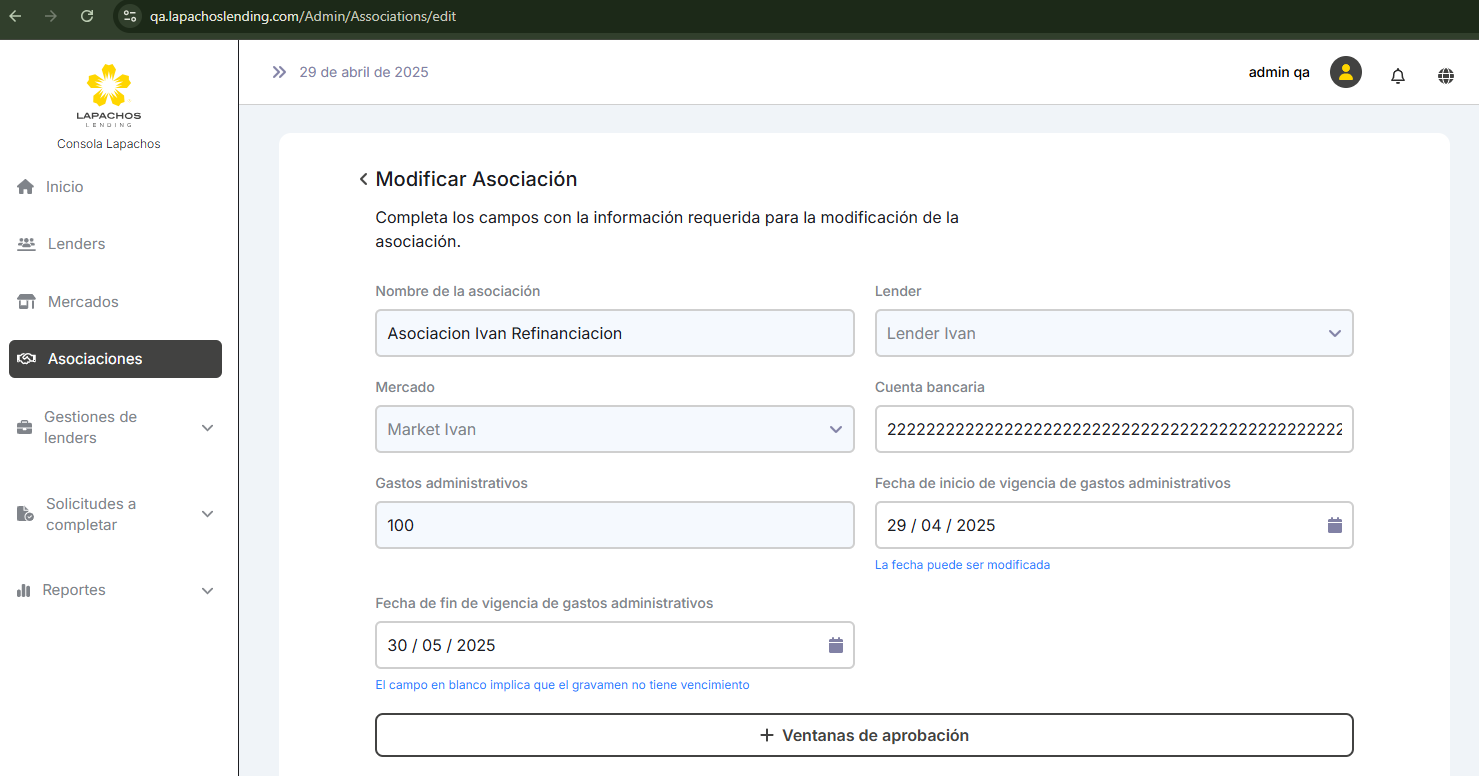Reload page with browser refresh icon
This screenshot has width=1479, height=776.
point(87,16)
